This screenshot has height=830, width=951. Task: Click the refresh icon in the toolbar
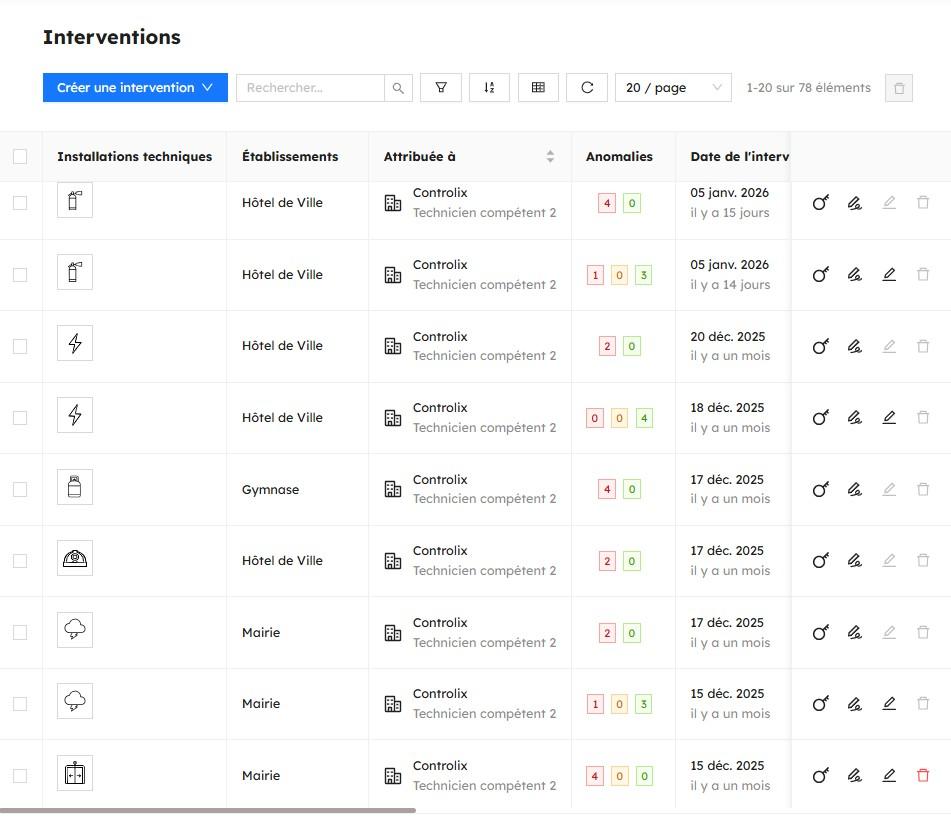(587, 87)
